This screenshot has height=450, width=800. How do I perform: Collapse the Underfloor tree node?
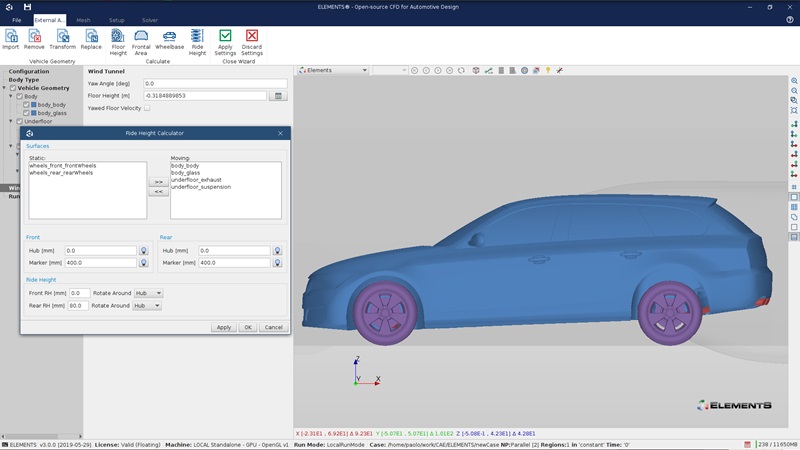(11, 121)
